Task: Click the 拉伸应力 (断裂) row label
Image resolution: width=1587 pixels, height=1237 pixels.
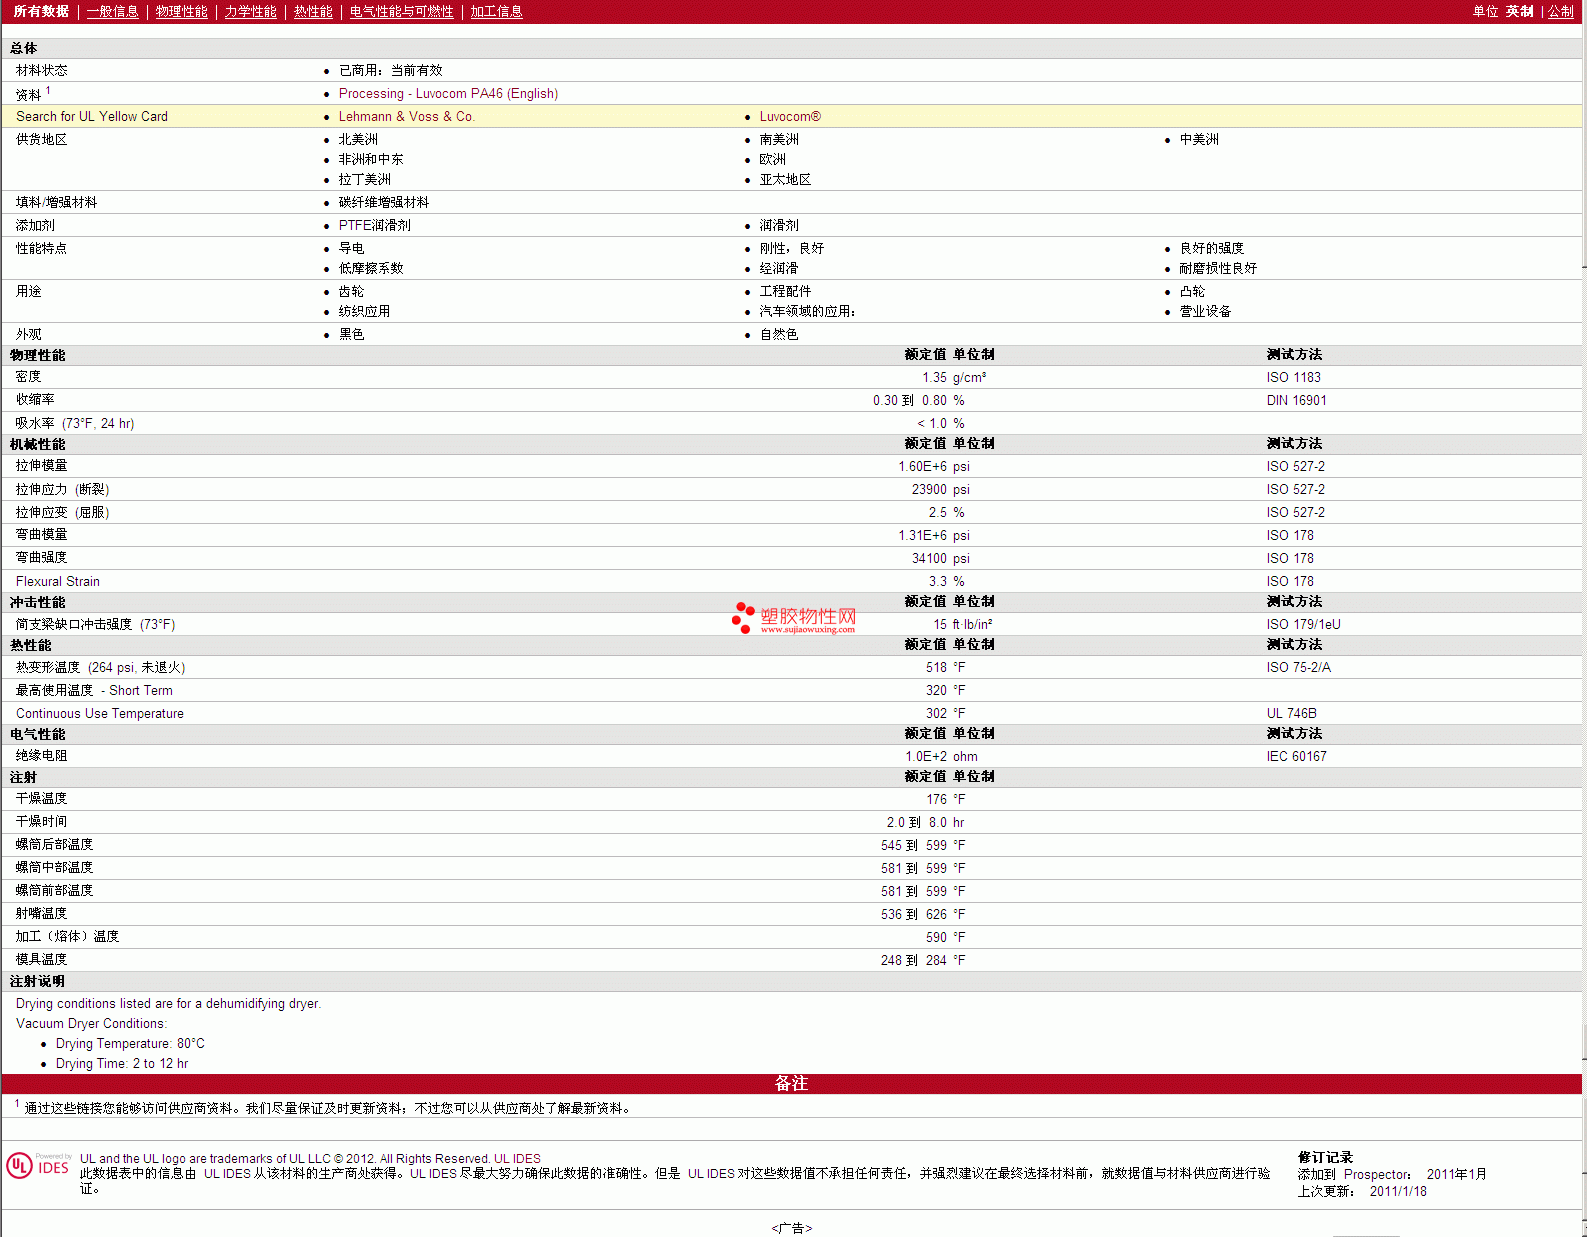Action: [62, 489]
